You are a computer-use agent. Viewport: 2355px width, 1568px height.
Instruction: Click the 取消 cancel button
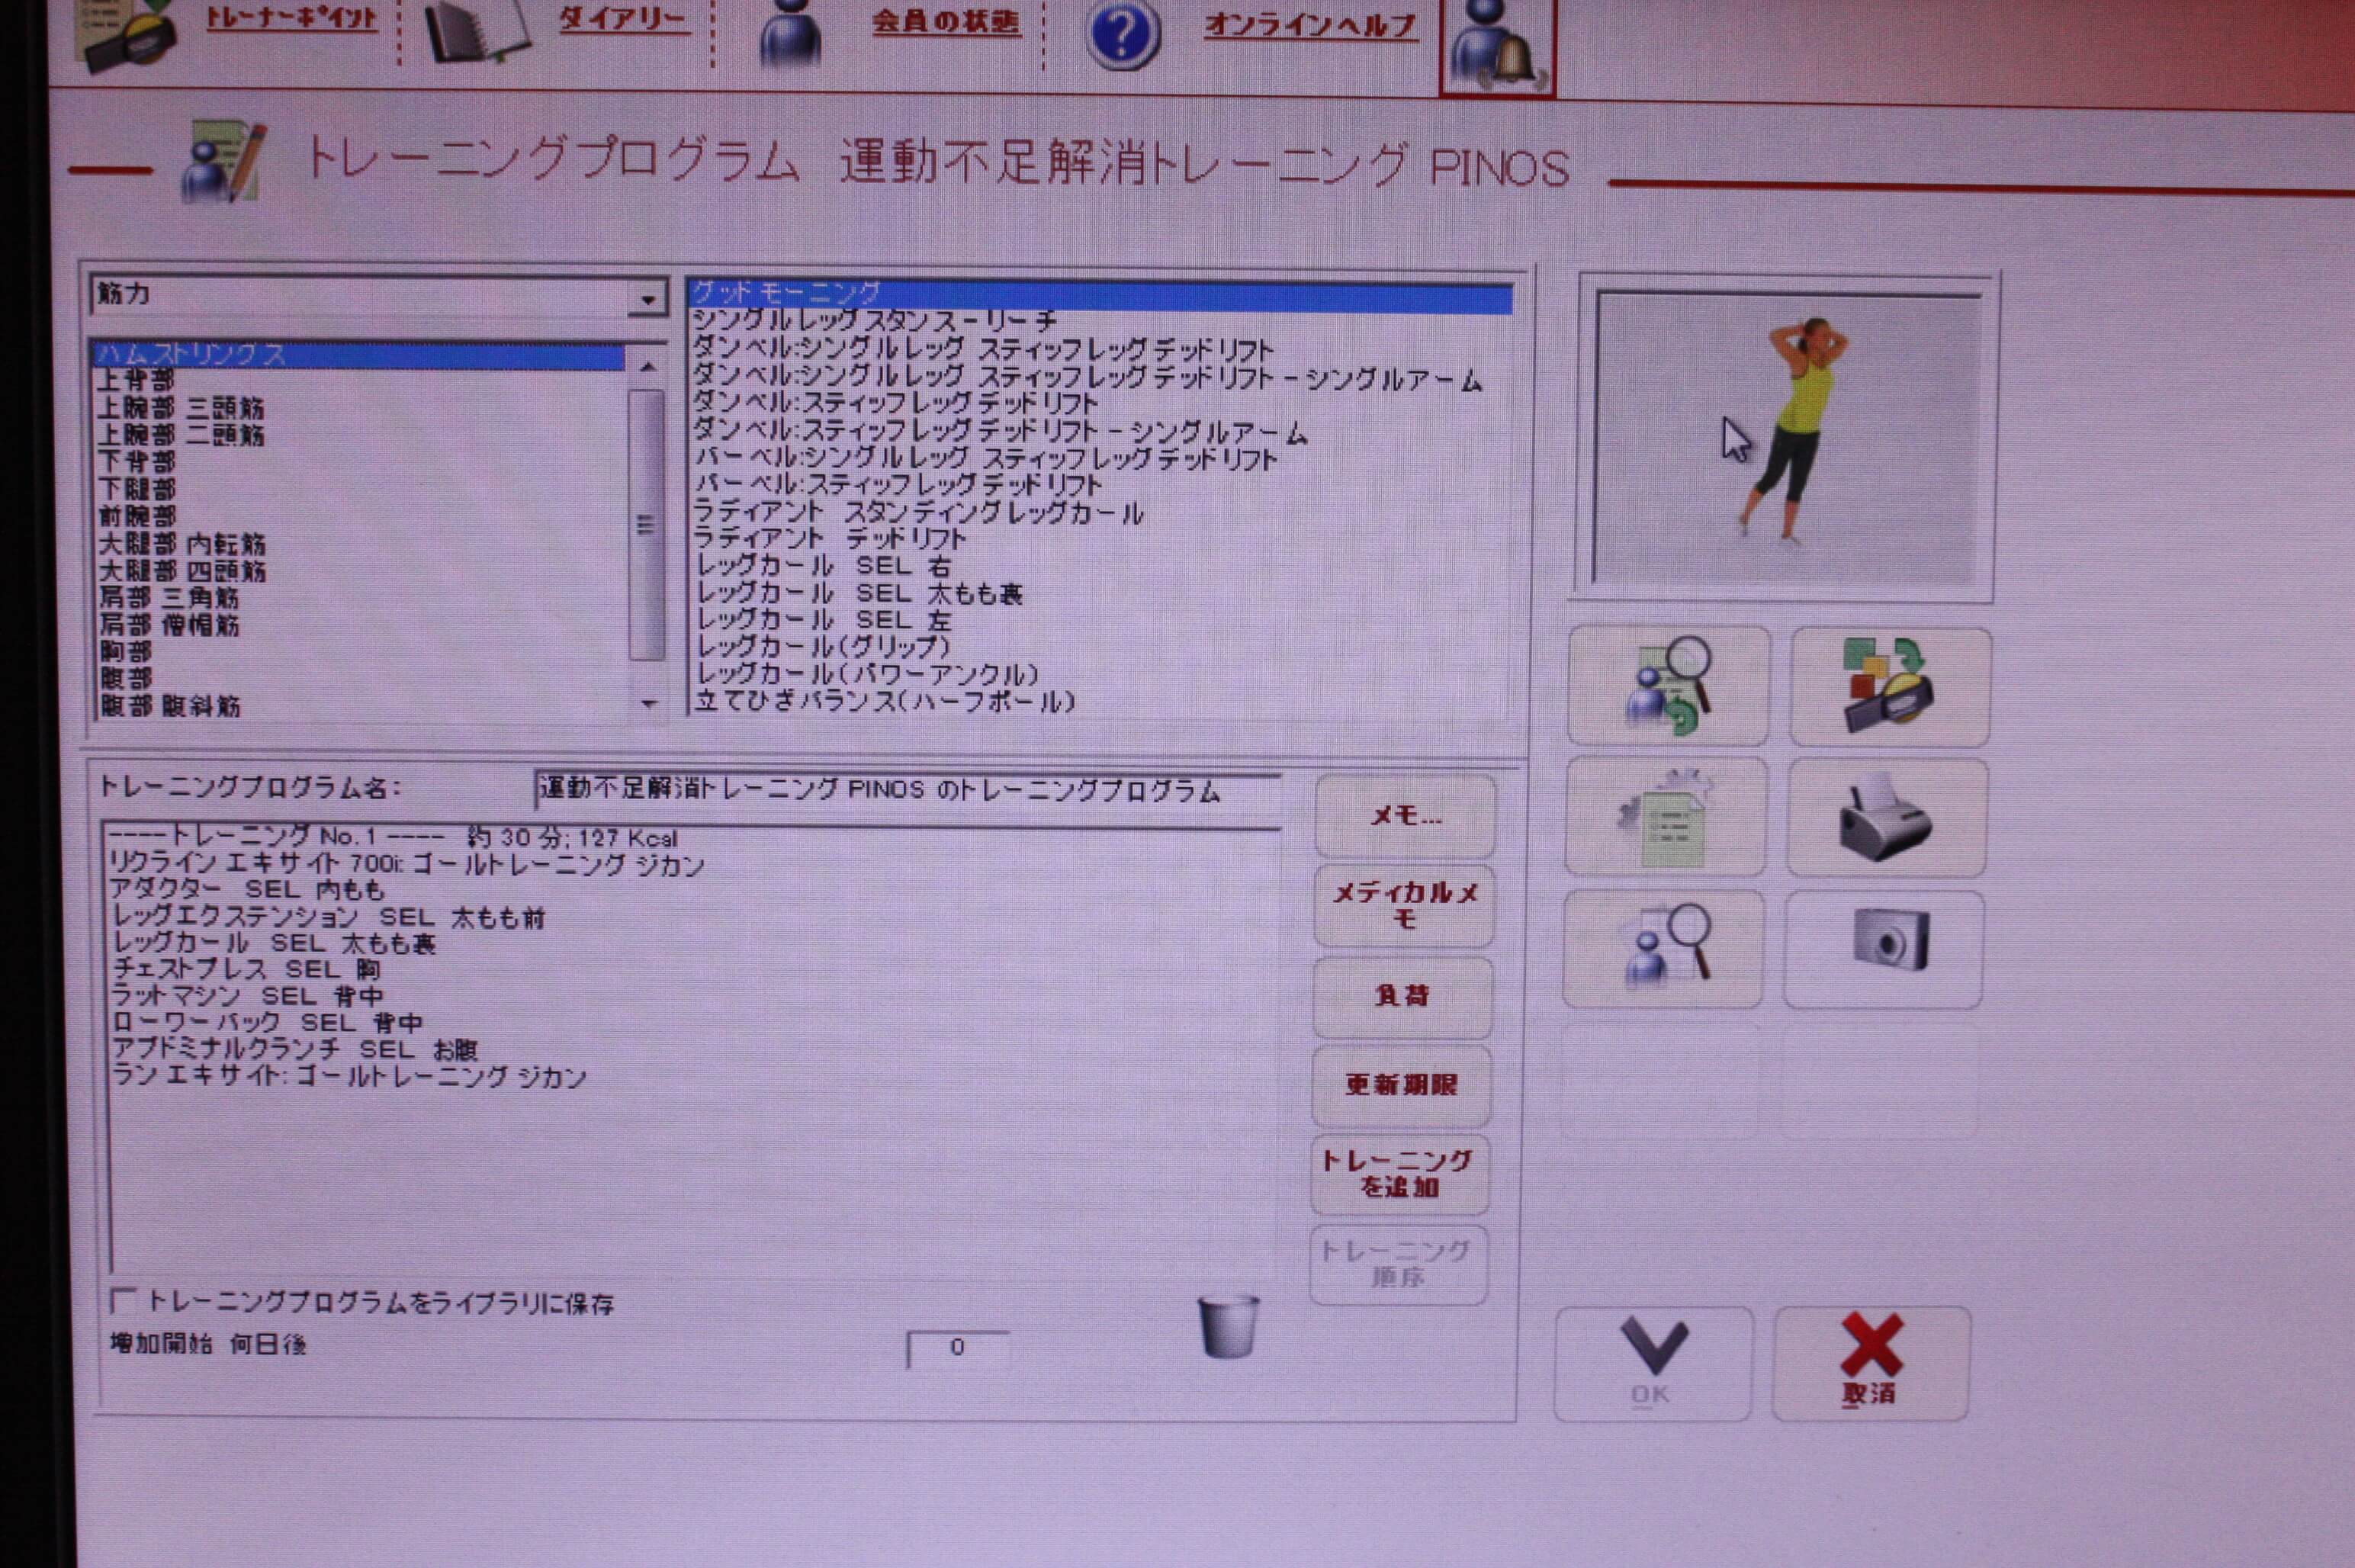coord(1870,1362)
